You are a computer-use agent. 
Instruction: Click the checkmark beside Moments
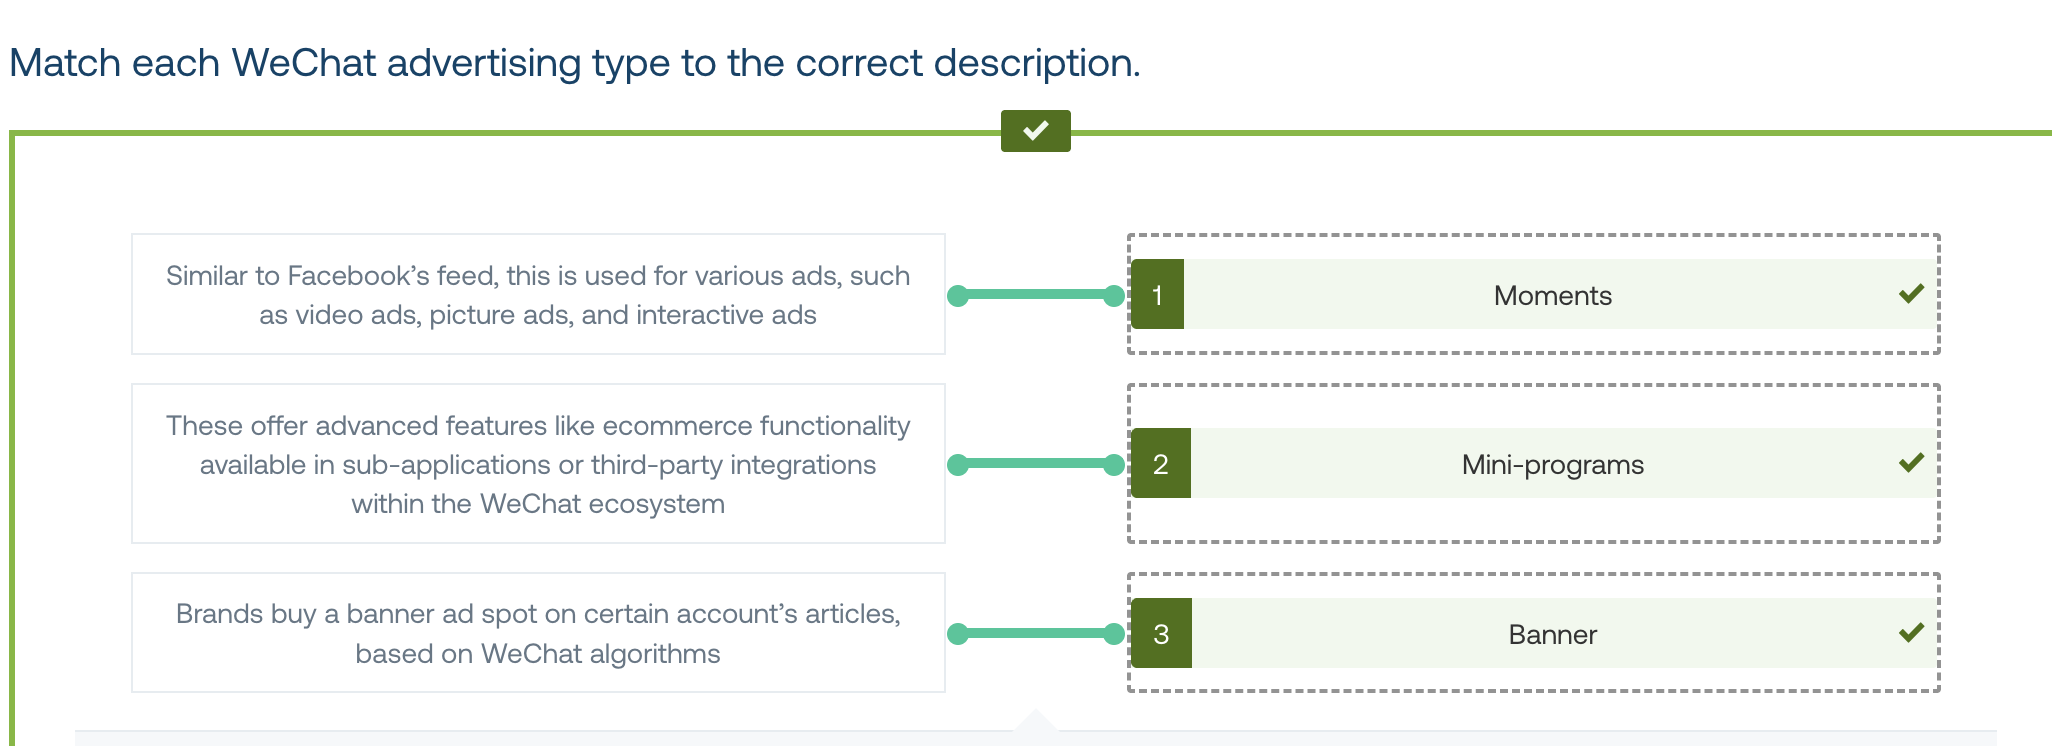(x=1911, y=294)
